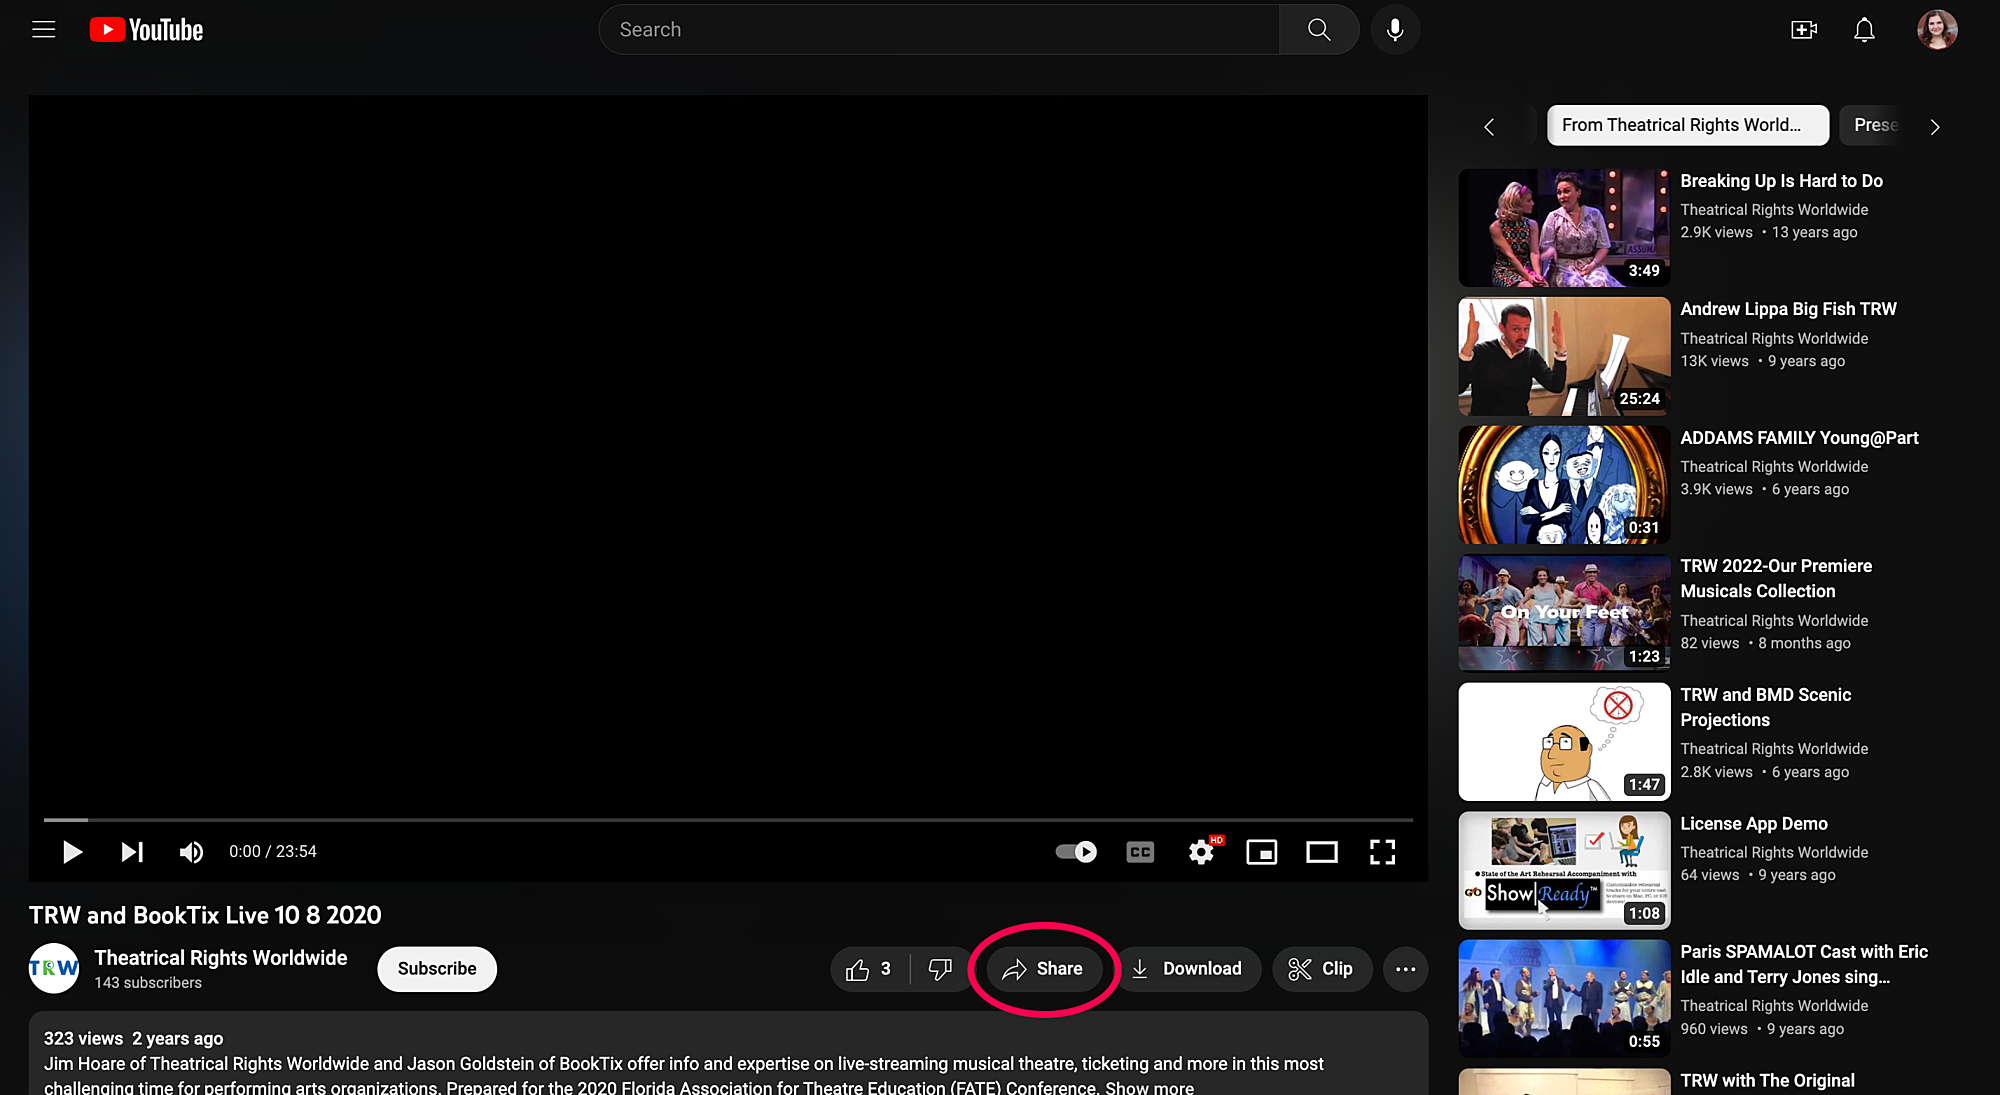2000x1095 pixels.
Task: Click channel name under License App Demo
Action: point(1774,852)
